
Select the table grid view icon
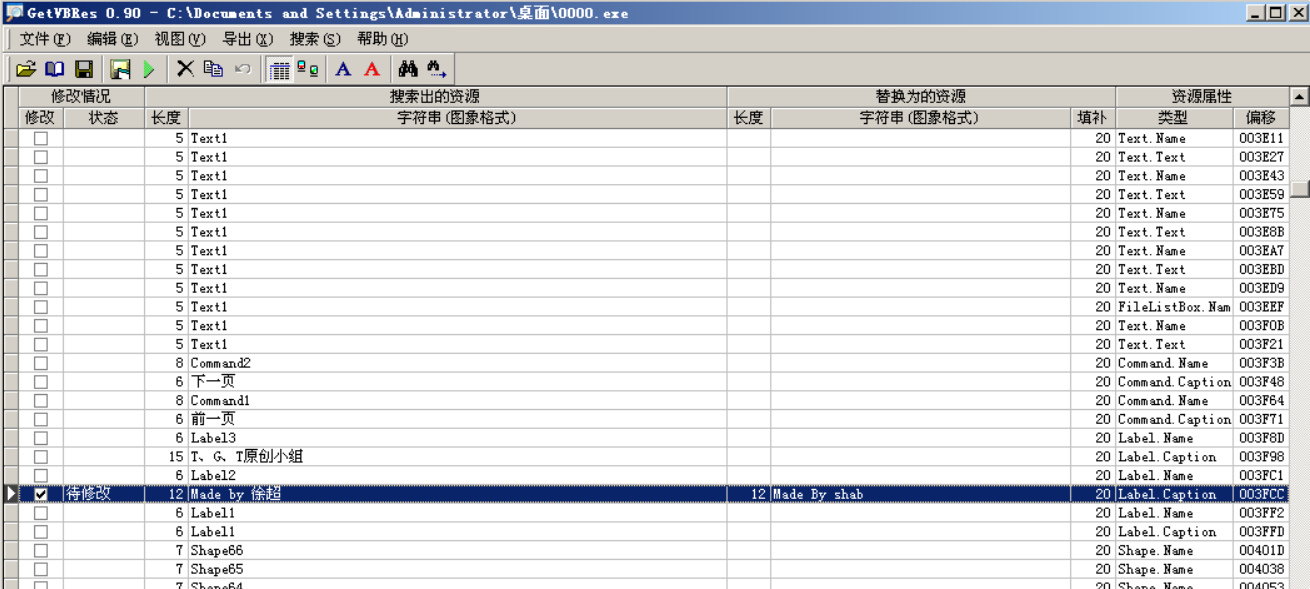(280, 69)
